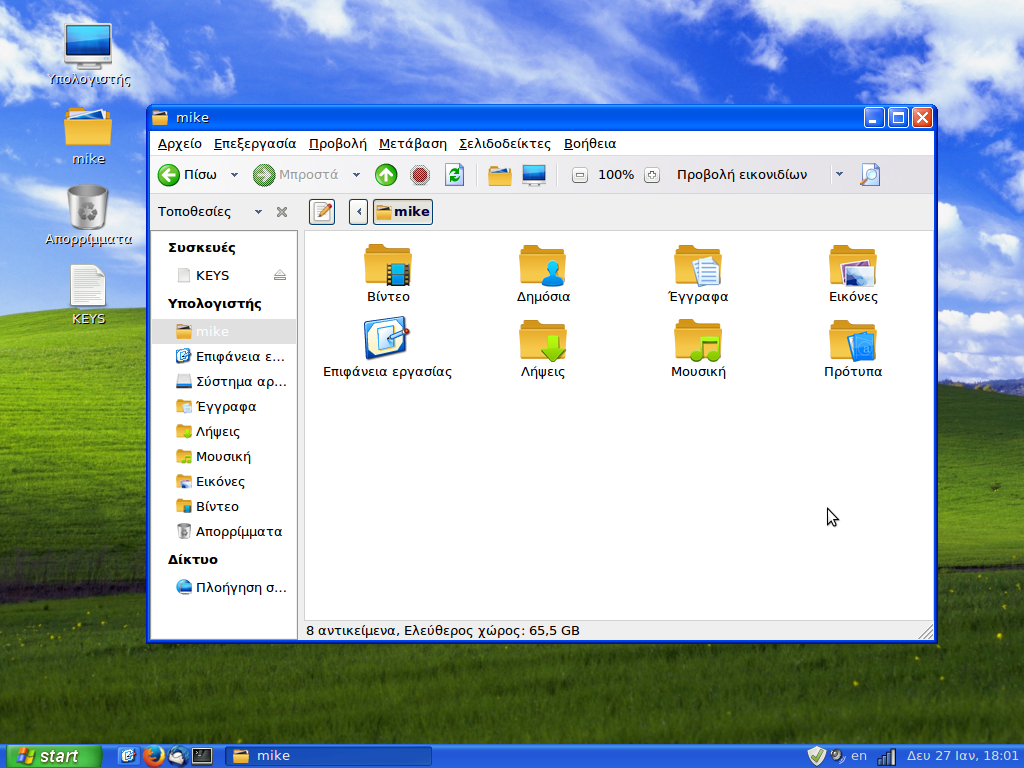Select Πλοήγηση σ... network entry
Image resolution: width=1024 pixels, height=768 pixels.
[x=224, y=588]
